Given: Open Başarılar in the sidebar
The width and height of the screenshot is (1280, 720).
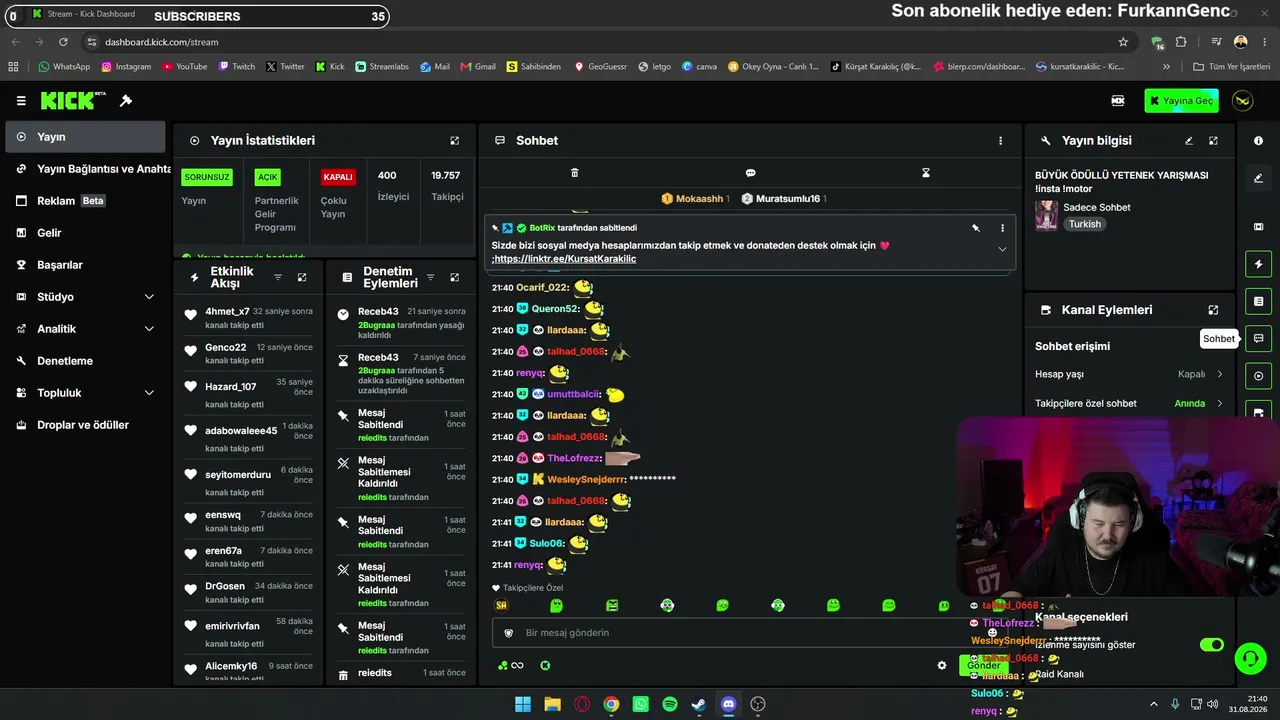Looking at the screenshot, I should 85,265.
